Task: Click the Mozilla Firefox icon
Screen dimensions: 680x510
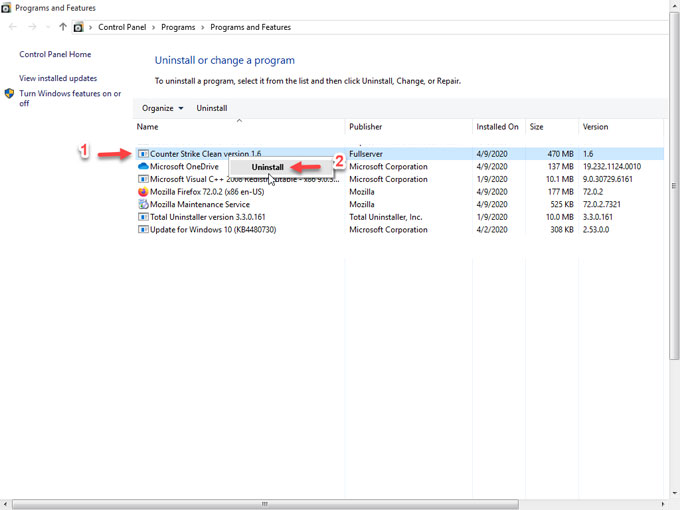Action: click(143, 191)
